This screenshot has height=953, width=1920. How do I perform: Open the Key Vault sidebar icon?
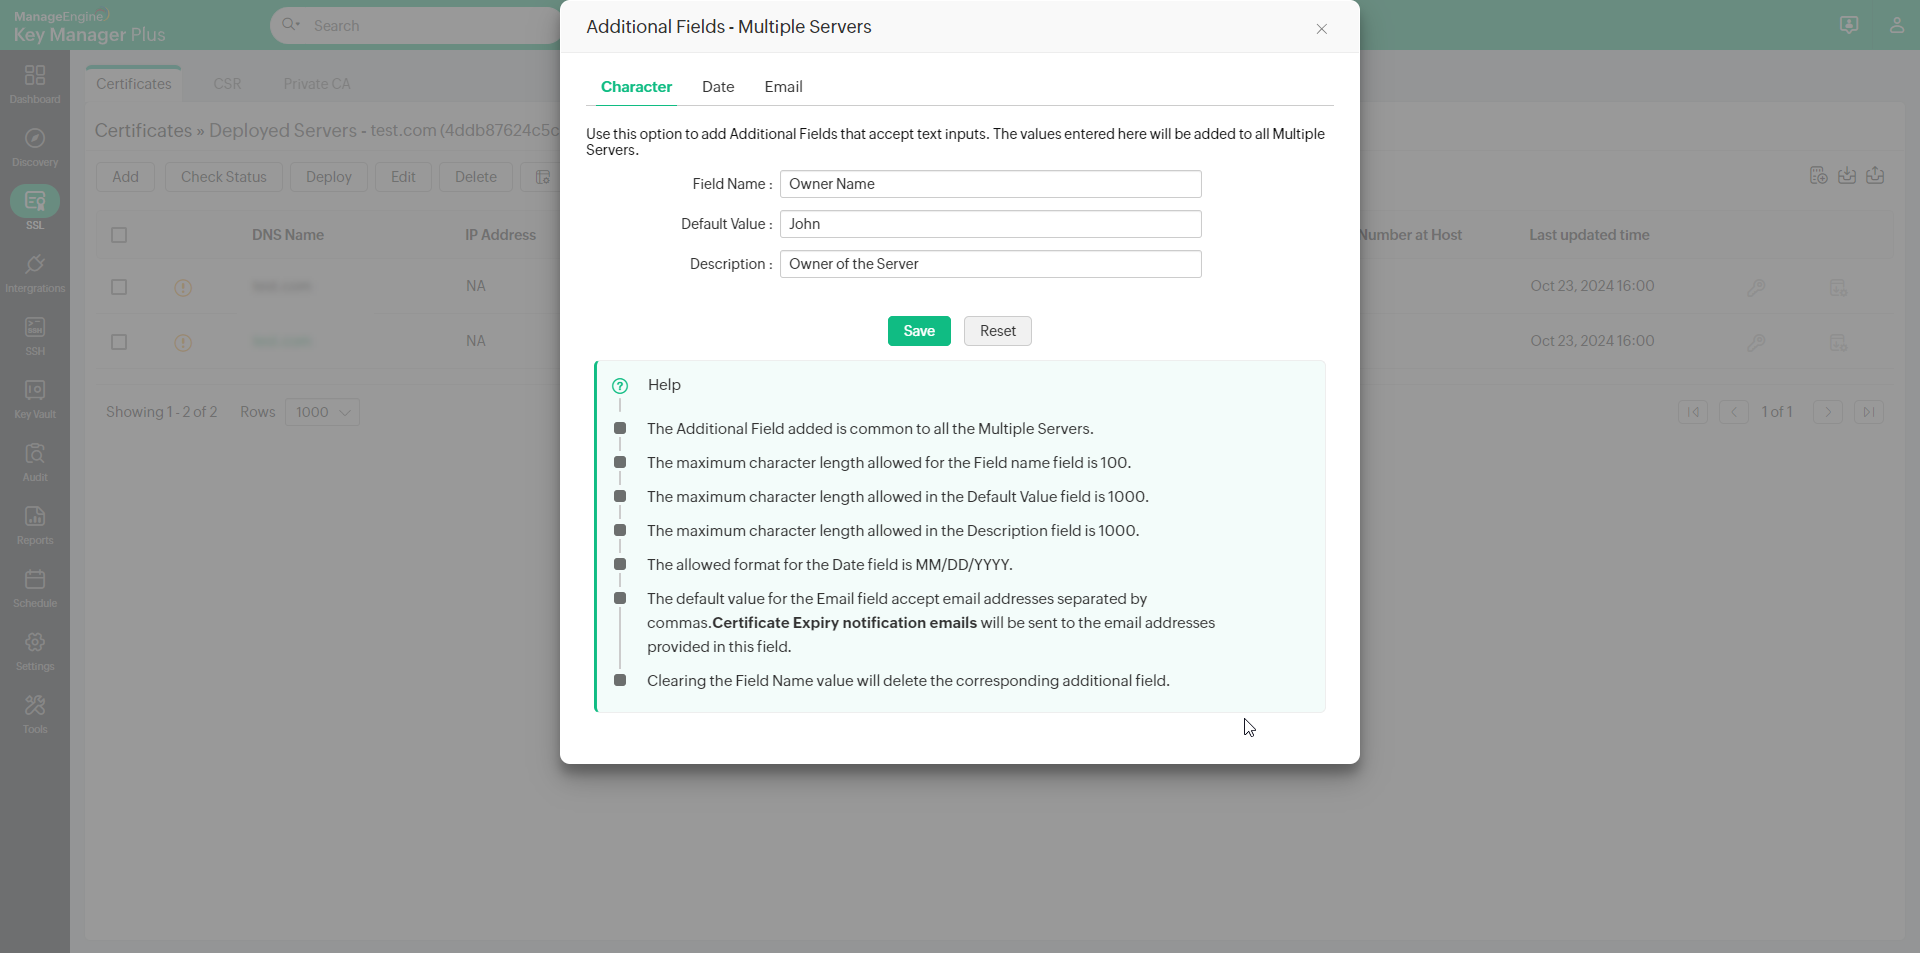(35, 395)
